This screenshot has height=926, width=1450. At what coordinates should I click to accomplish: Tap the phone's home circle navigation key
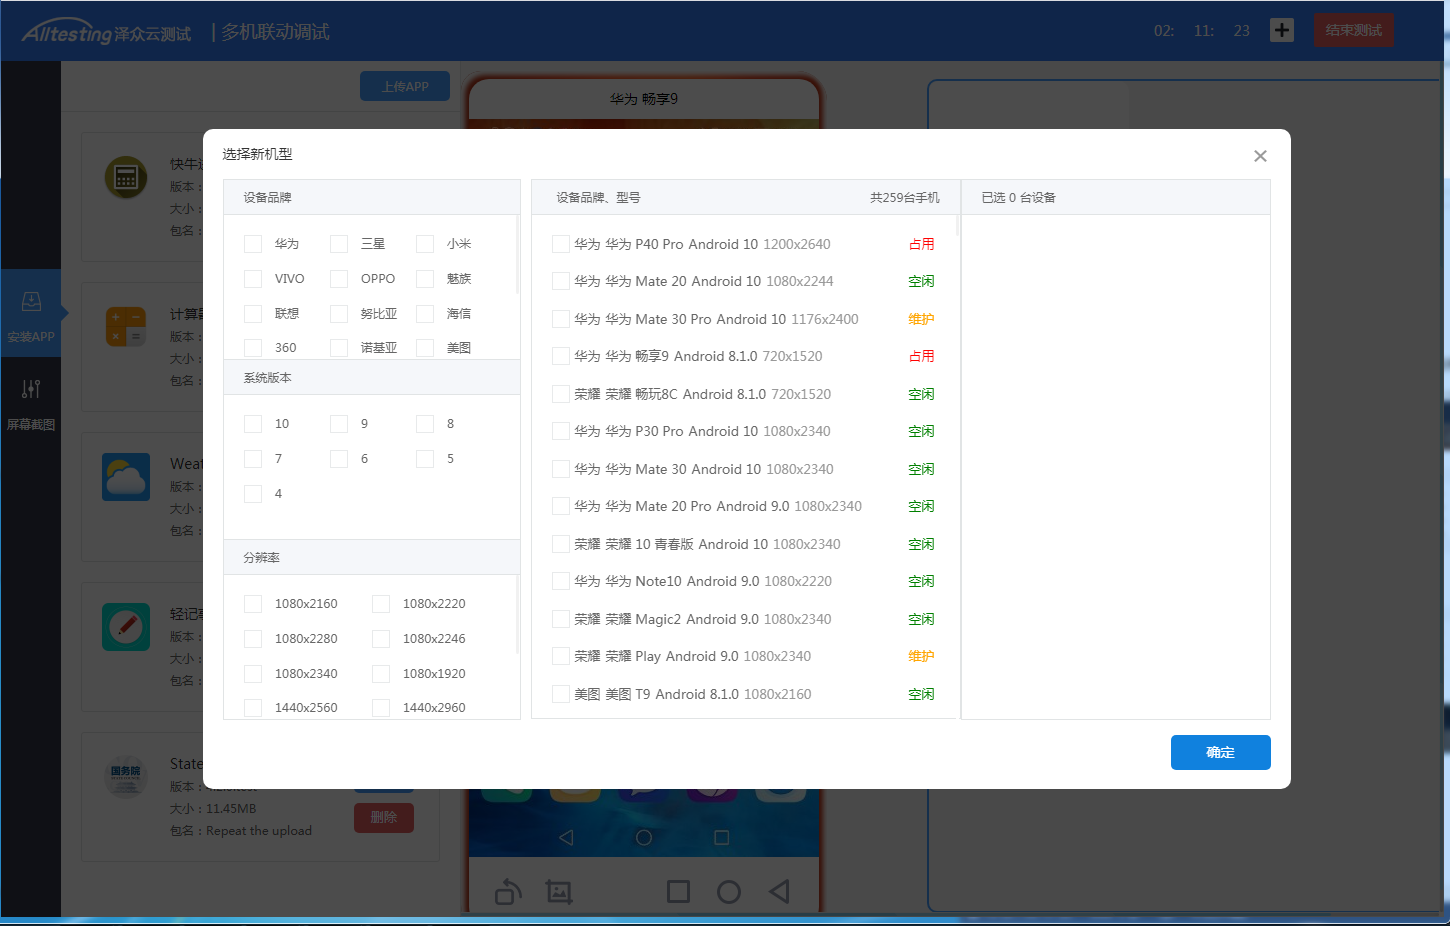coord(644,838)
